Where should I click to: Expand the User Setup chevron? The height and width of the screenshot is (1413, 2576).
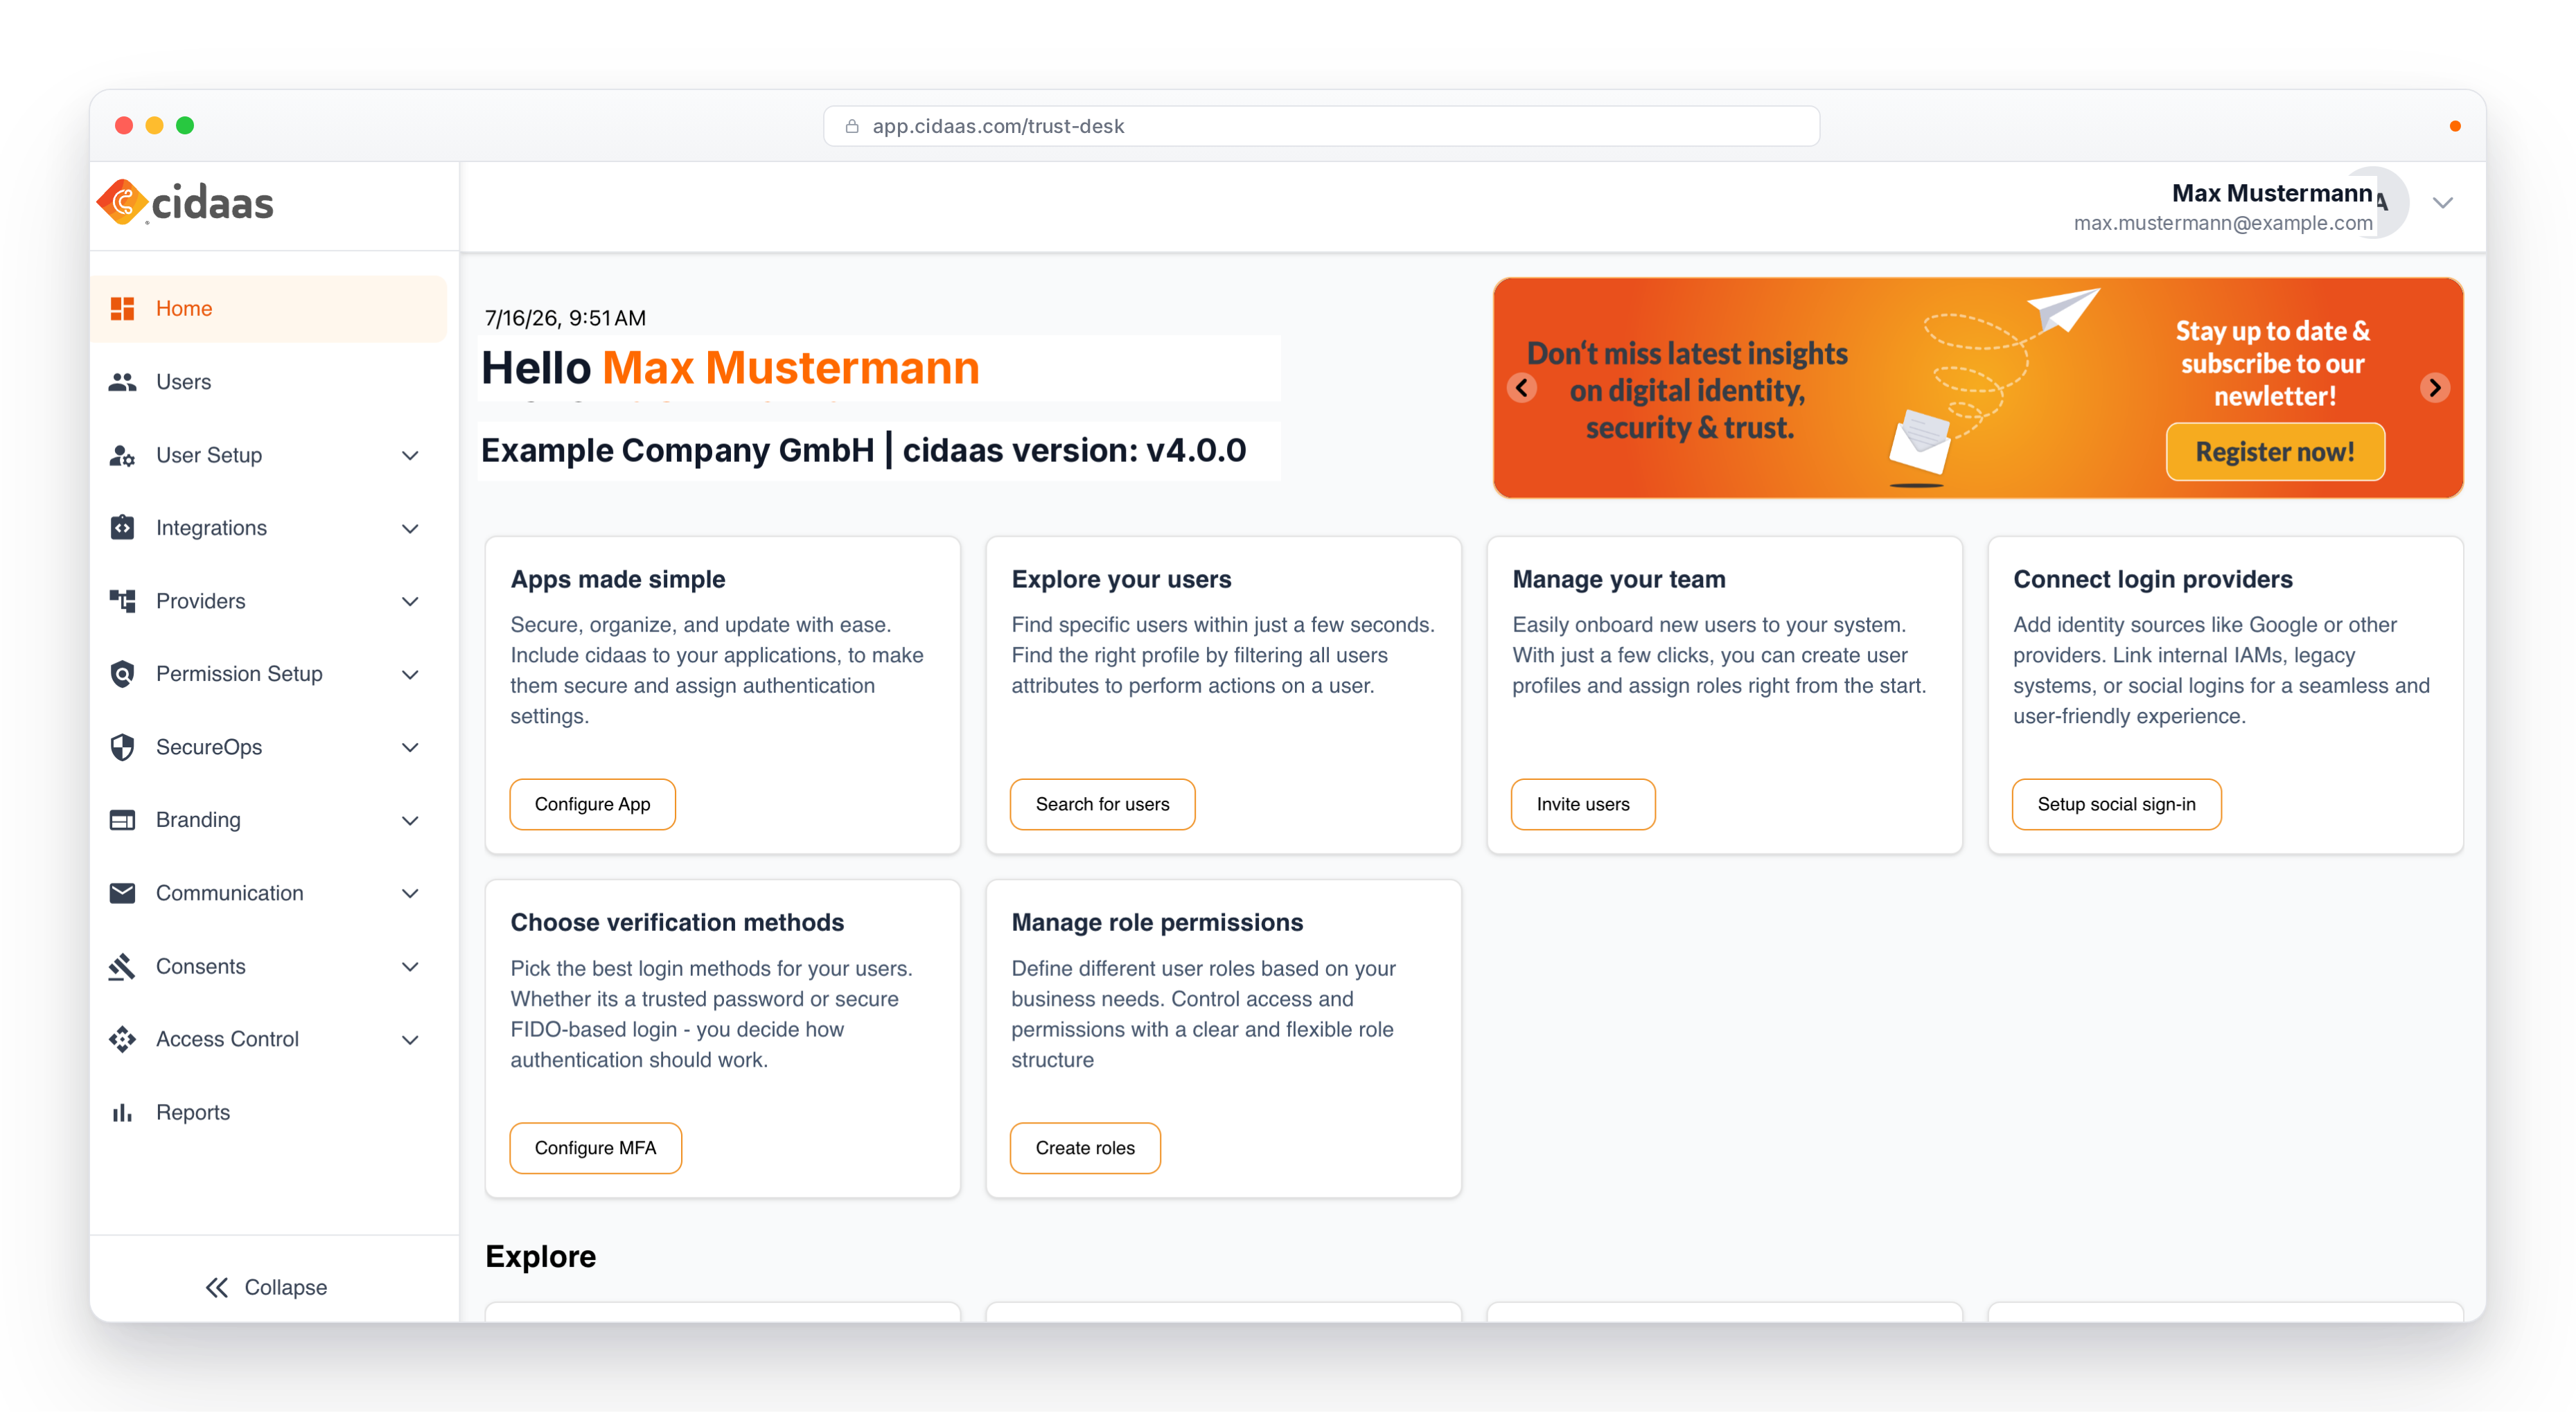click(410, 455)
